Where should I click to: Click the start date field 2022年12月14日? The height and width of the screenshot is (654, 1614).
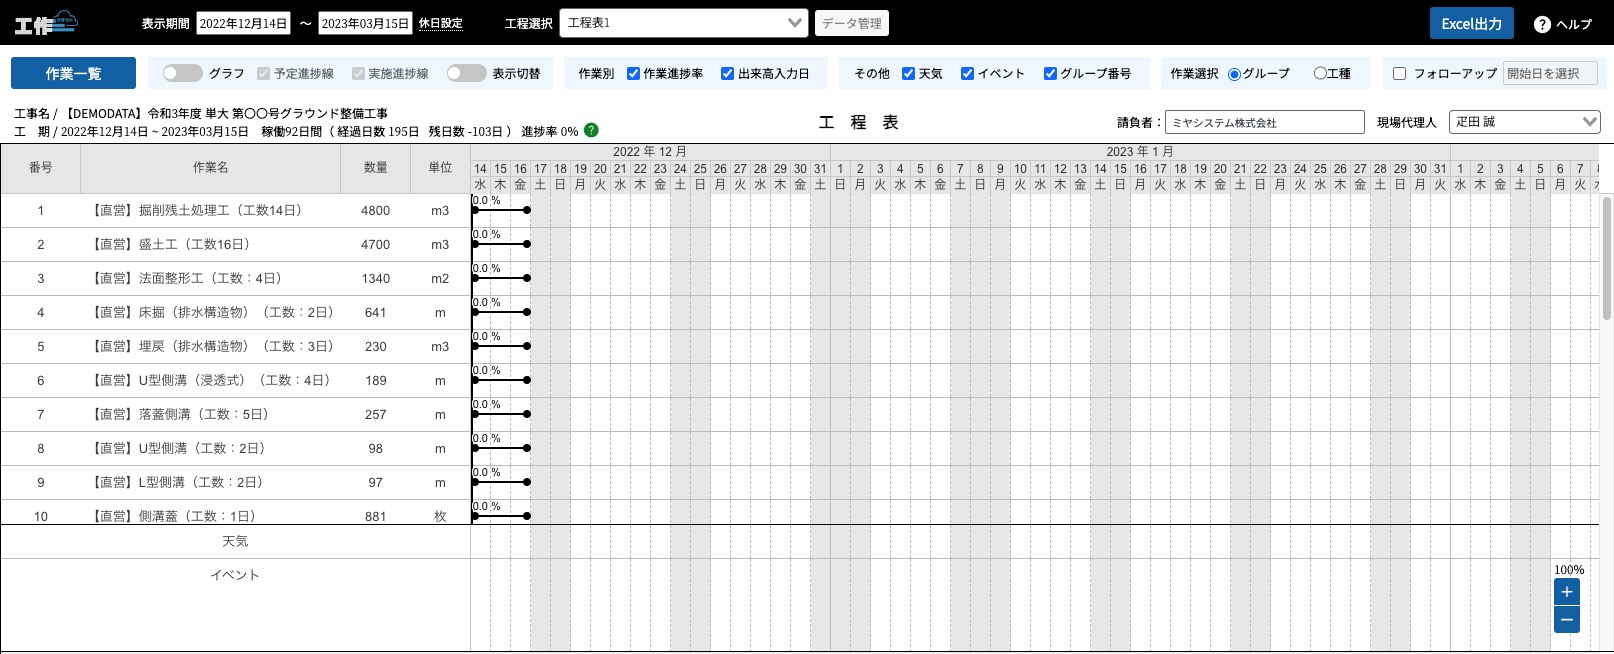pos(243,23)
